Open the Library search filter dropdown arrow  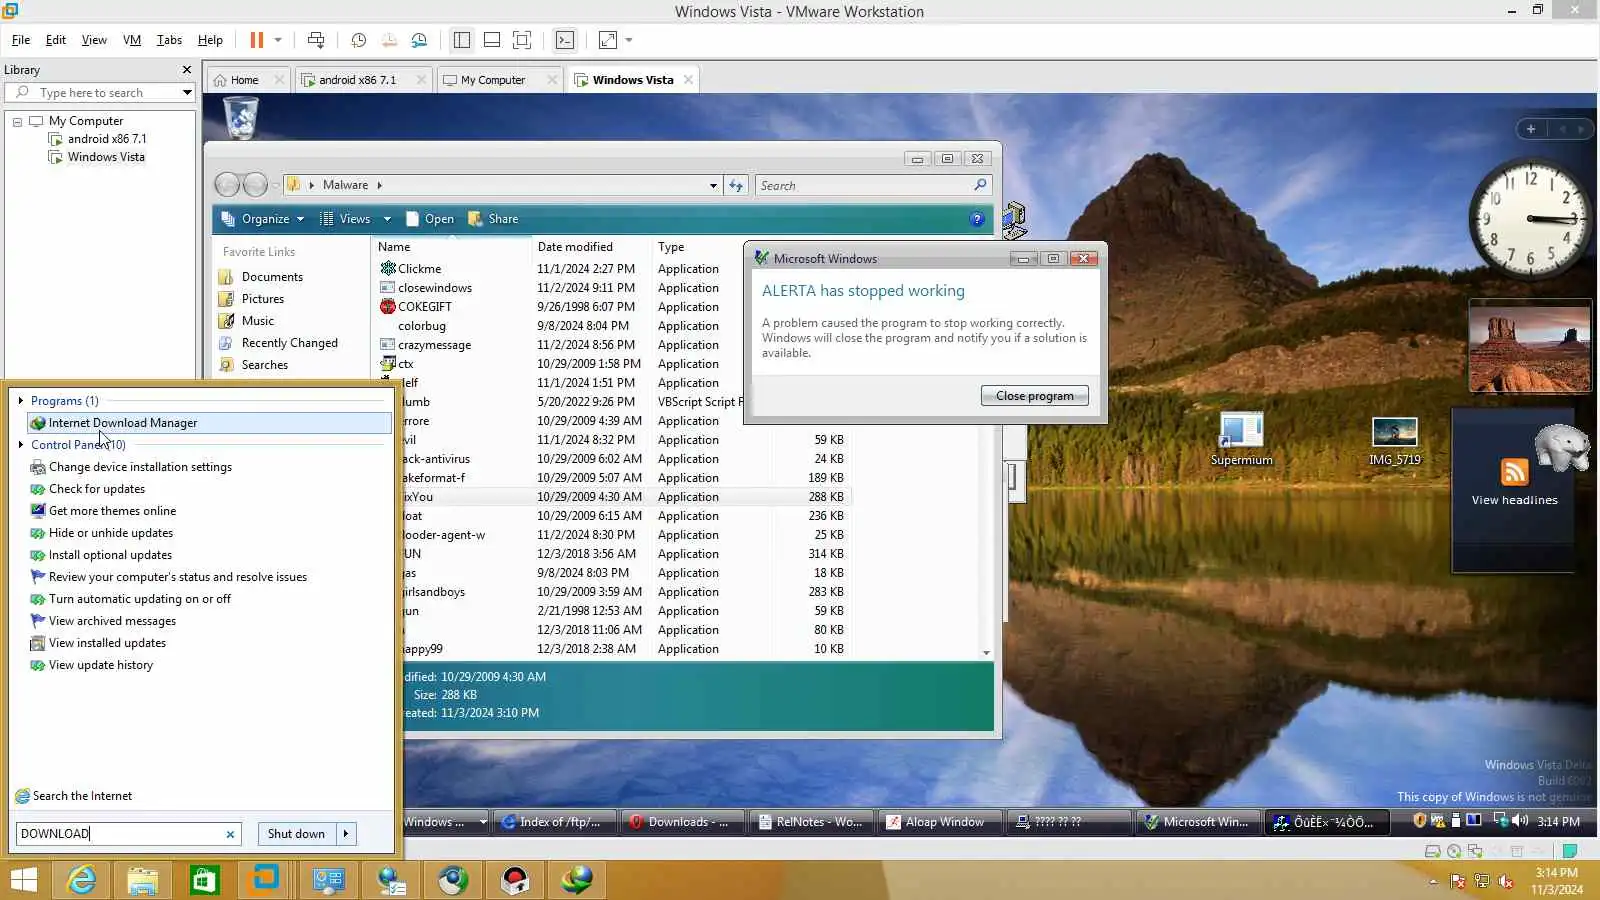[187, 93]
